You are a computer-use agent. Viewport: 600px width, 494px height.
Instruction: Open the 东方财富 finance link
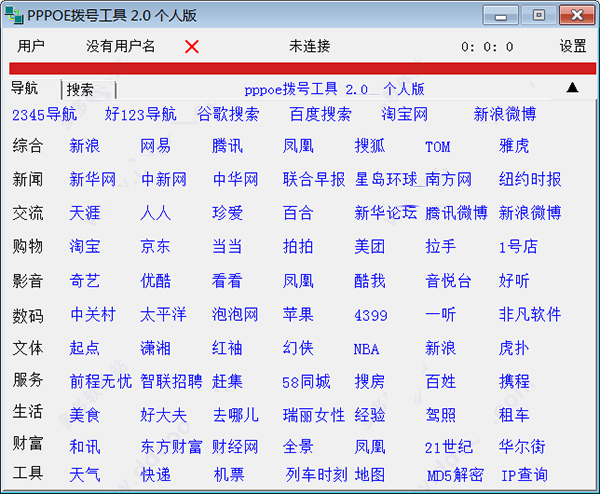click(x=171, y=447)
